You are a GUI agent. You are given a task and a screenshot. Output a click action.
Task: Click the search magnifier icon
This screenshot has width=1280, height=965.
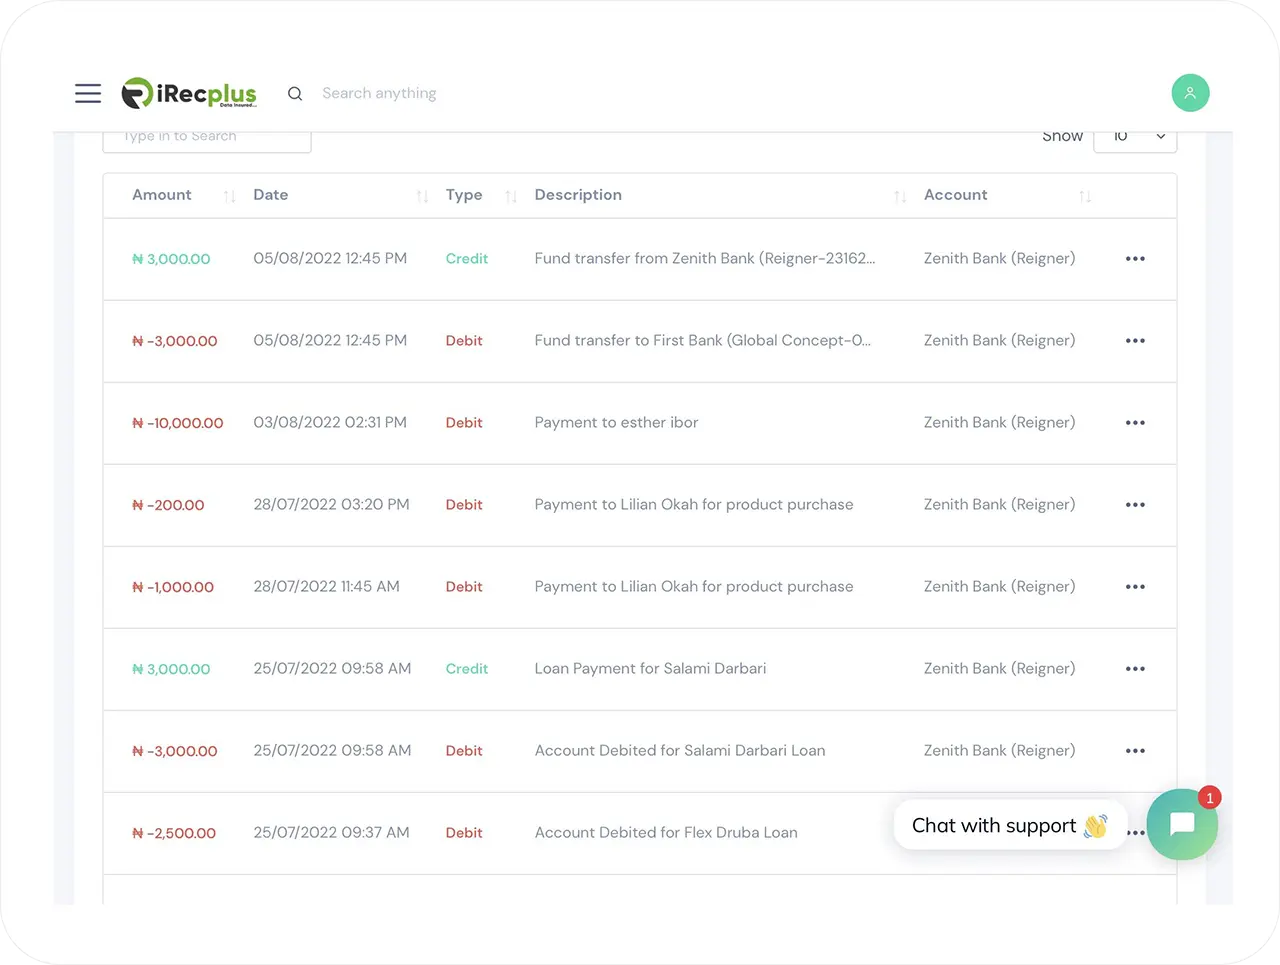click(x=295, y=93)
